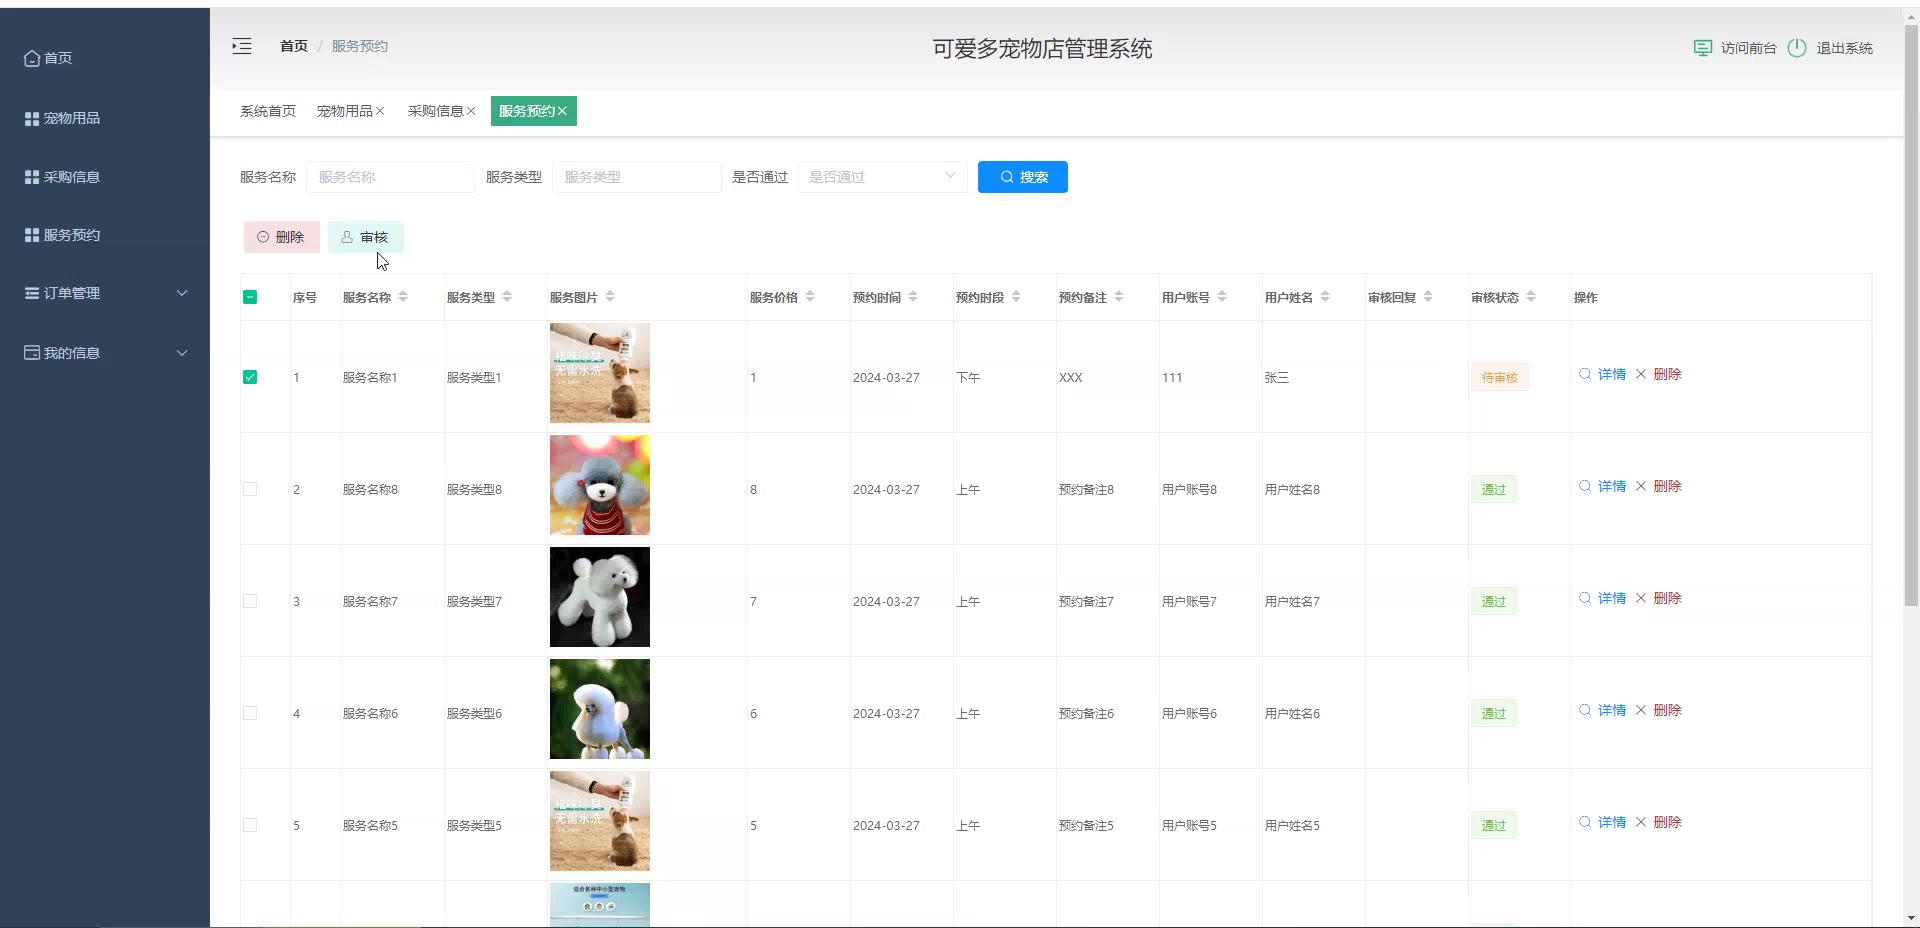Sort by the 审核状态 column arrows
Viewport: 1920px width, 928px height.
click(x=1531, y=297)
